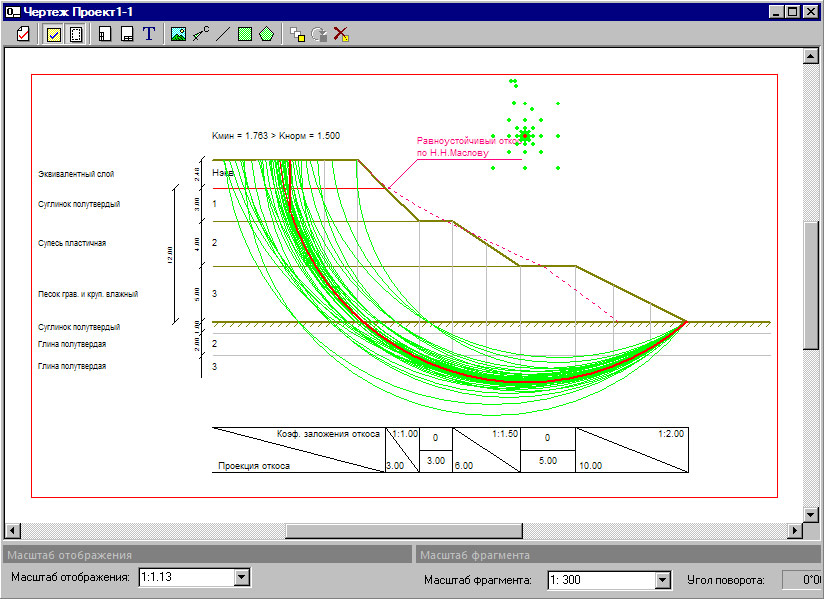Click the Угол поворота input field
Viewport: 824px width, 599px height.
pos(802,580)
